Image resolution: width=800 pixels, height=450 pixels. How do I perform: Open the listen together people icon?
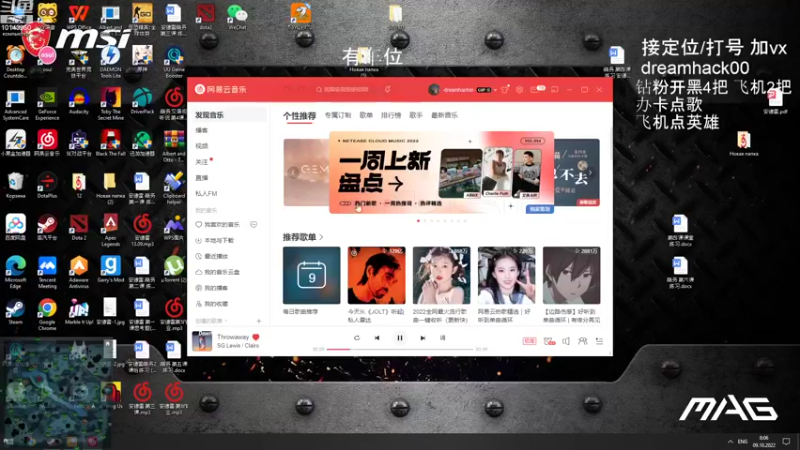tap(583, 341)
